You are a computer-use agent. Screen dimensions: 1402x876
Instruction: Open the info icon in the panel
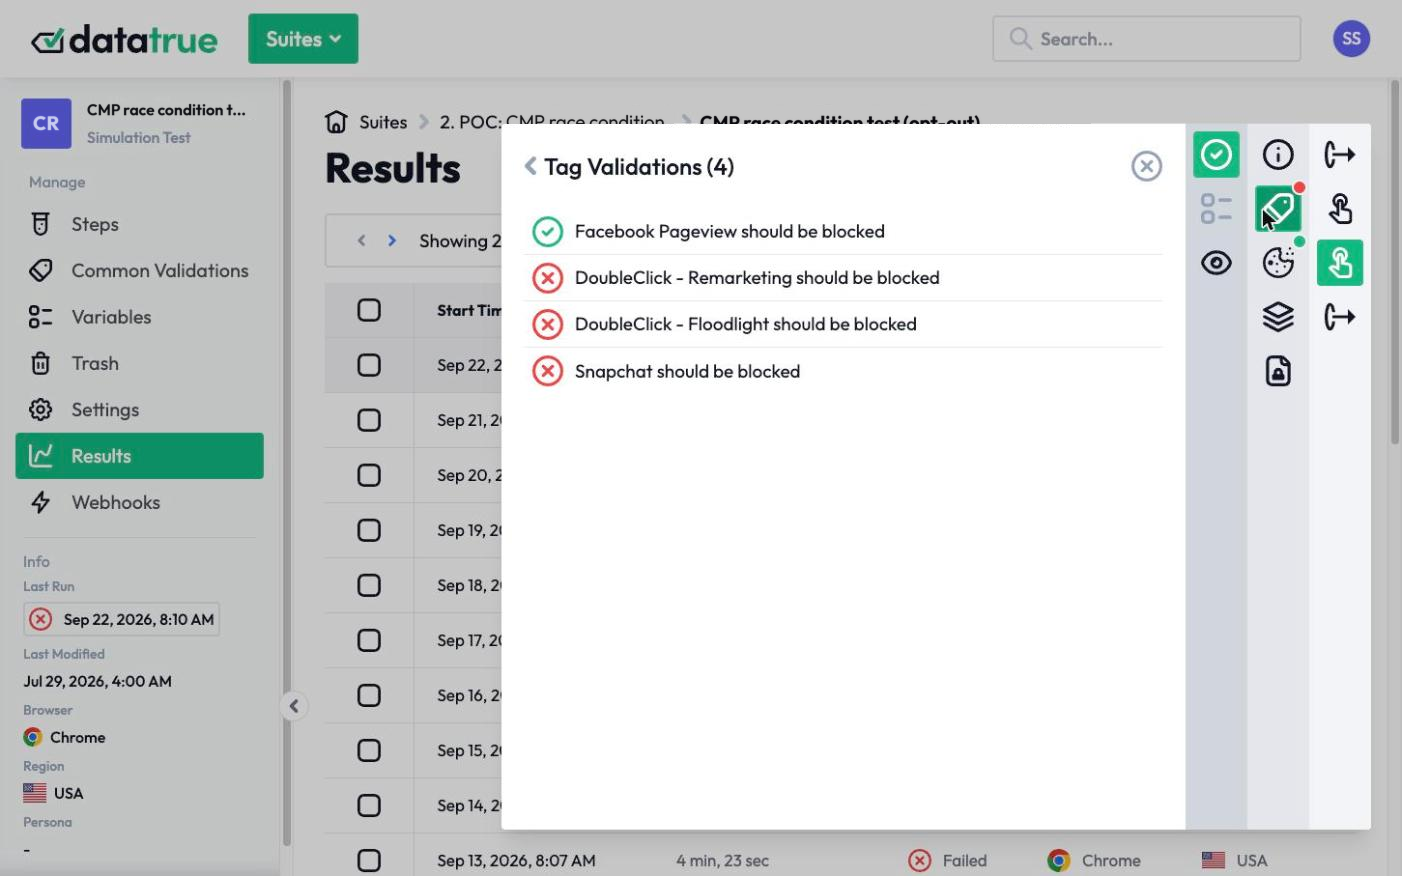[1278, 154]
